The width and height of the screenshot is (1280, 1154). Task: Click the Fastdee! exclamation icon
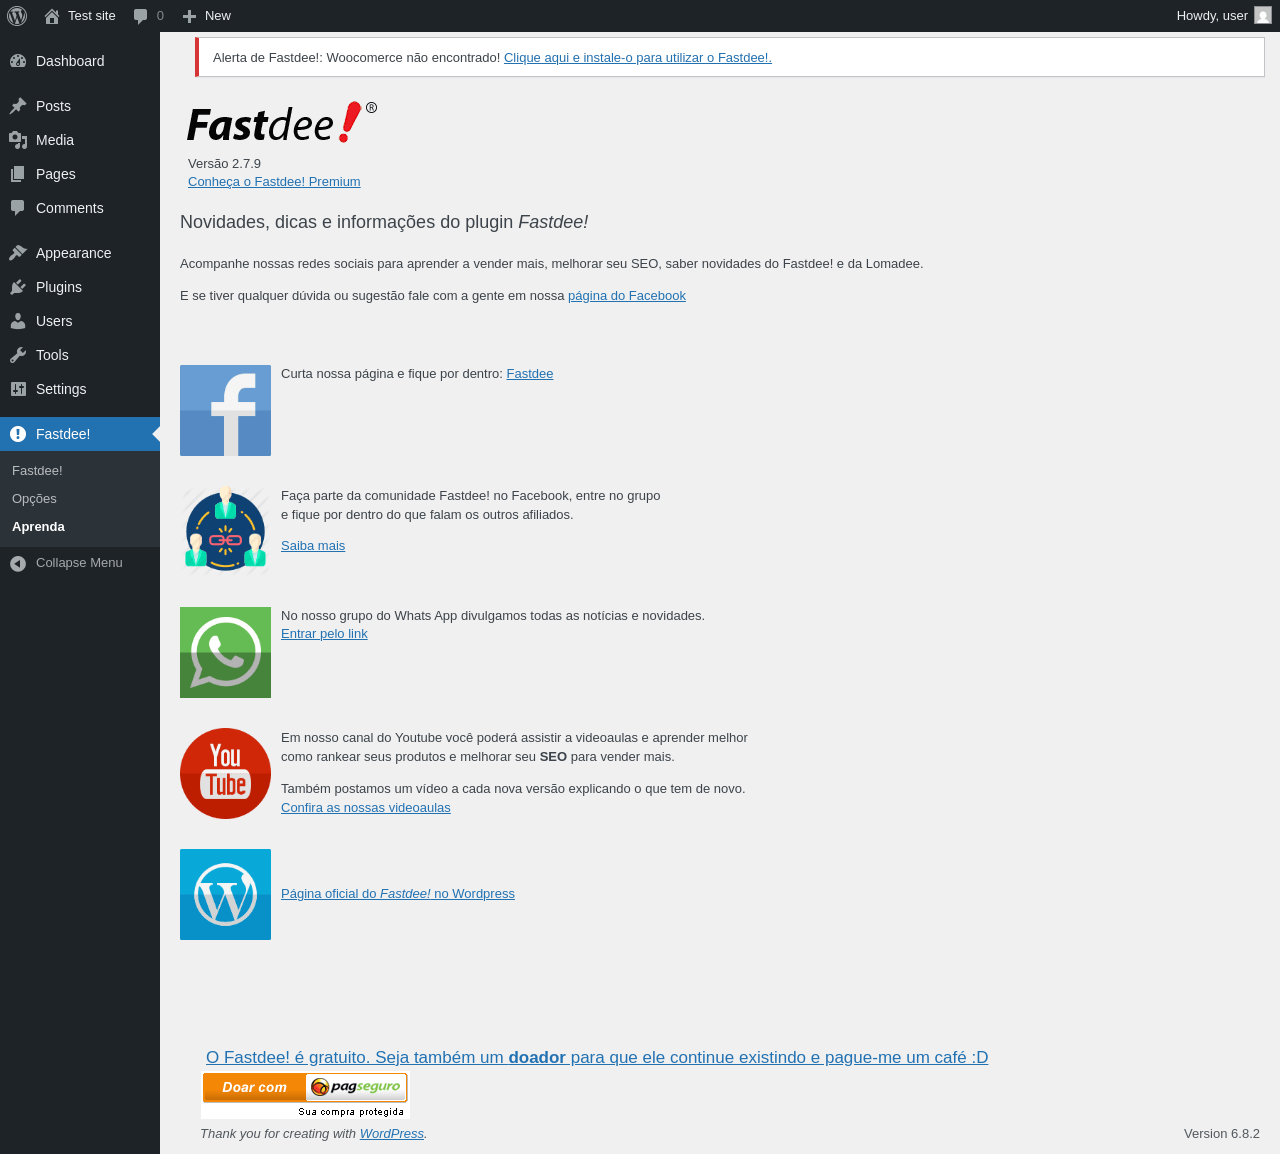point(18,434)
